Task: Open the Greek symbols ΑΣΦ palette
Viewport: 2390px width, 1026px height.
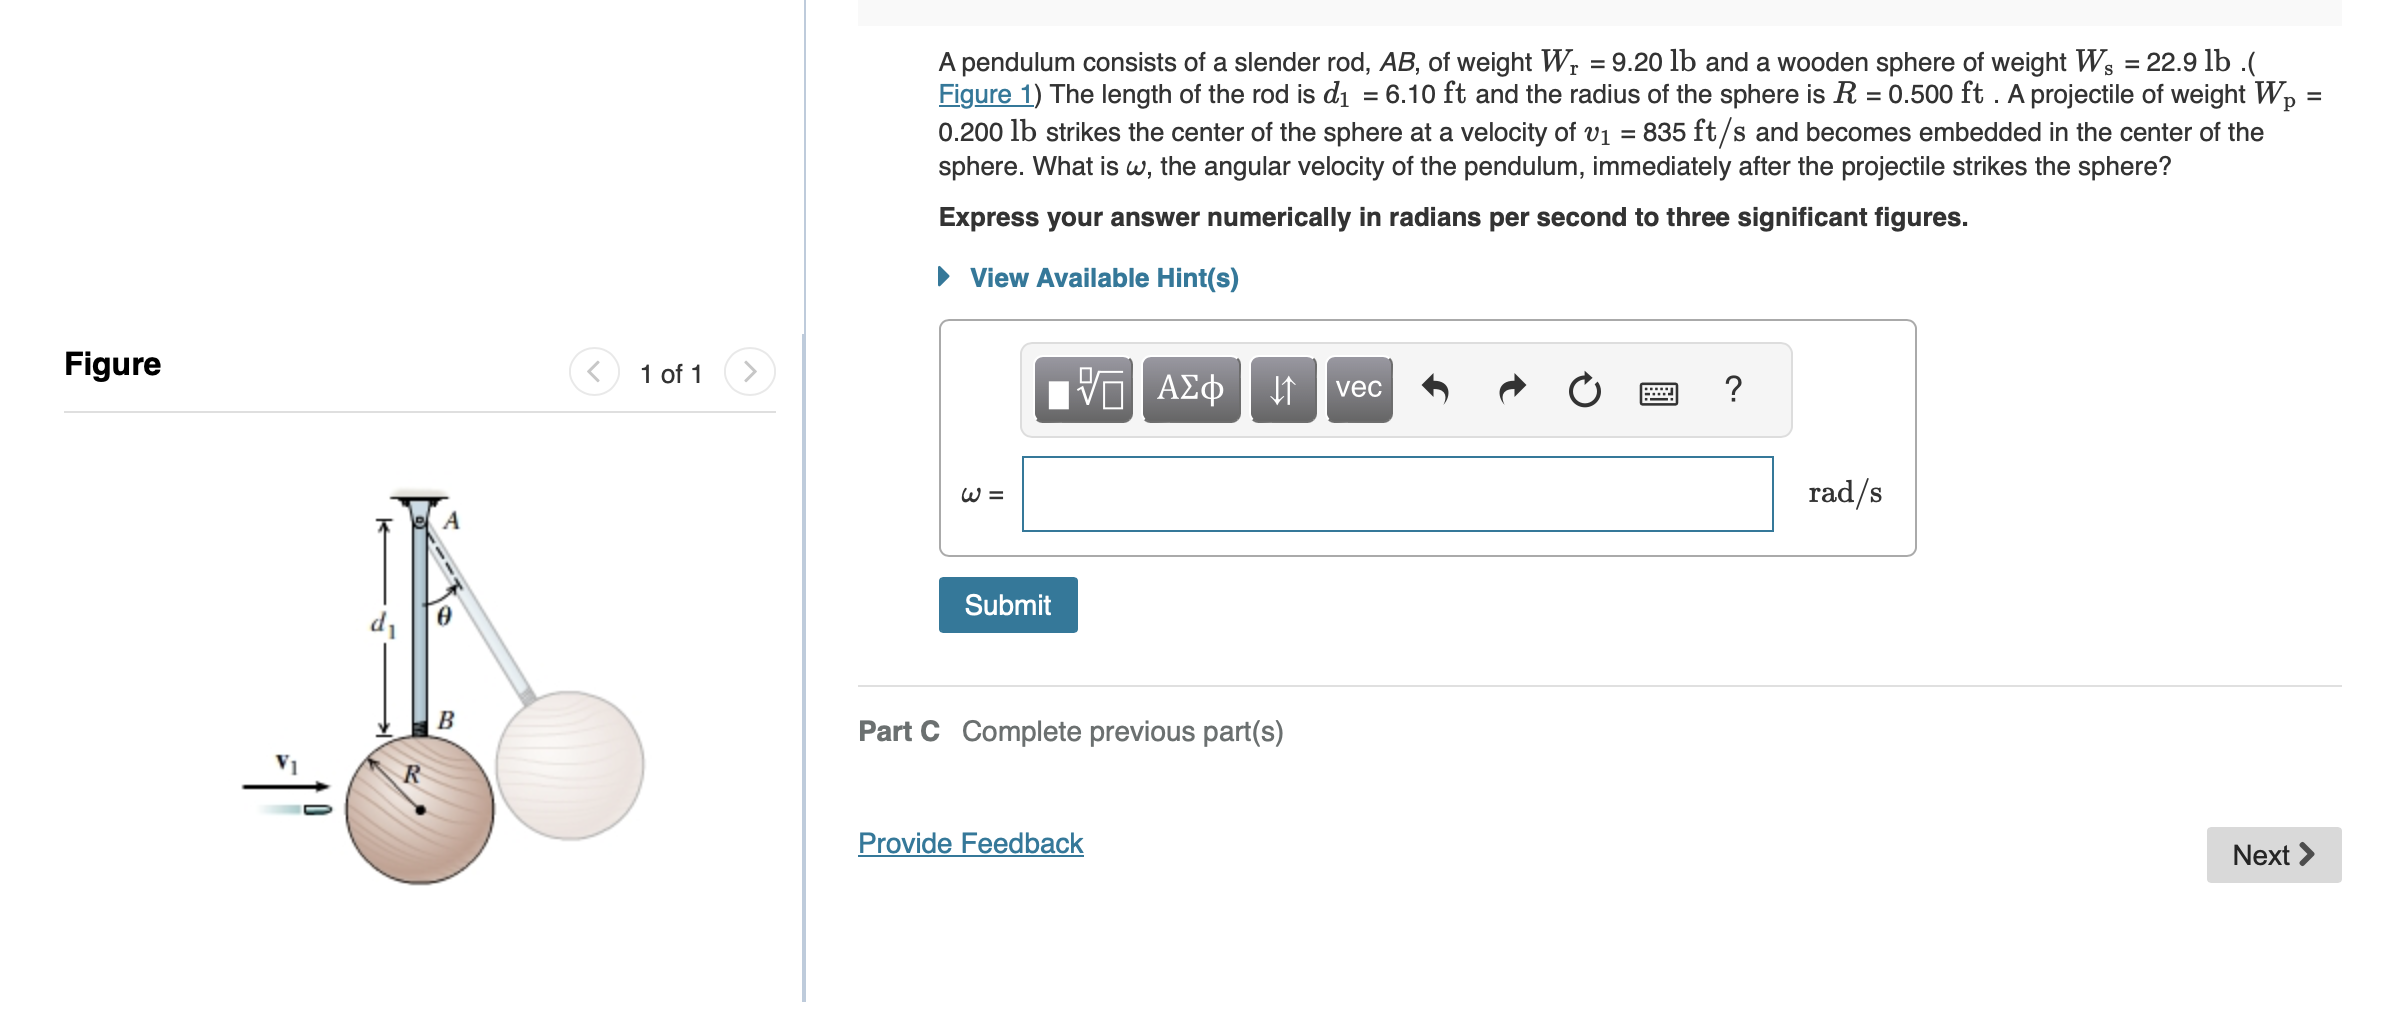Action: click(1190, 390)
